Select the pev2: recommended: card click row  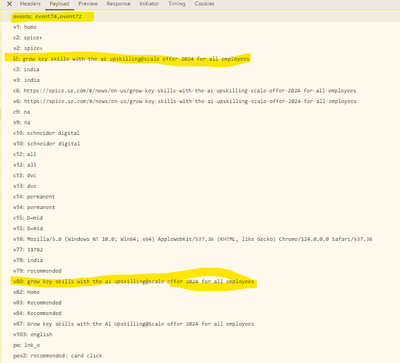[x=58, y=356]
